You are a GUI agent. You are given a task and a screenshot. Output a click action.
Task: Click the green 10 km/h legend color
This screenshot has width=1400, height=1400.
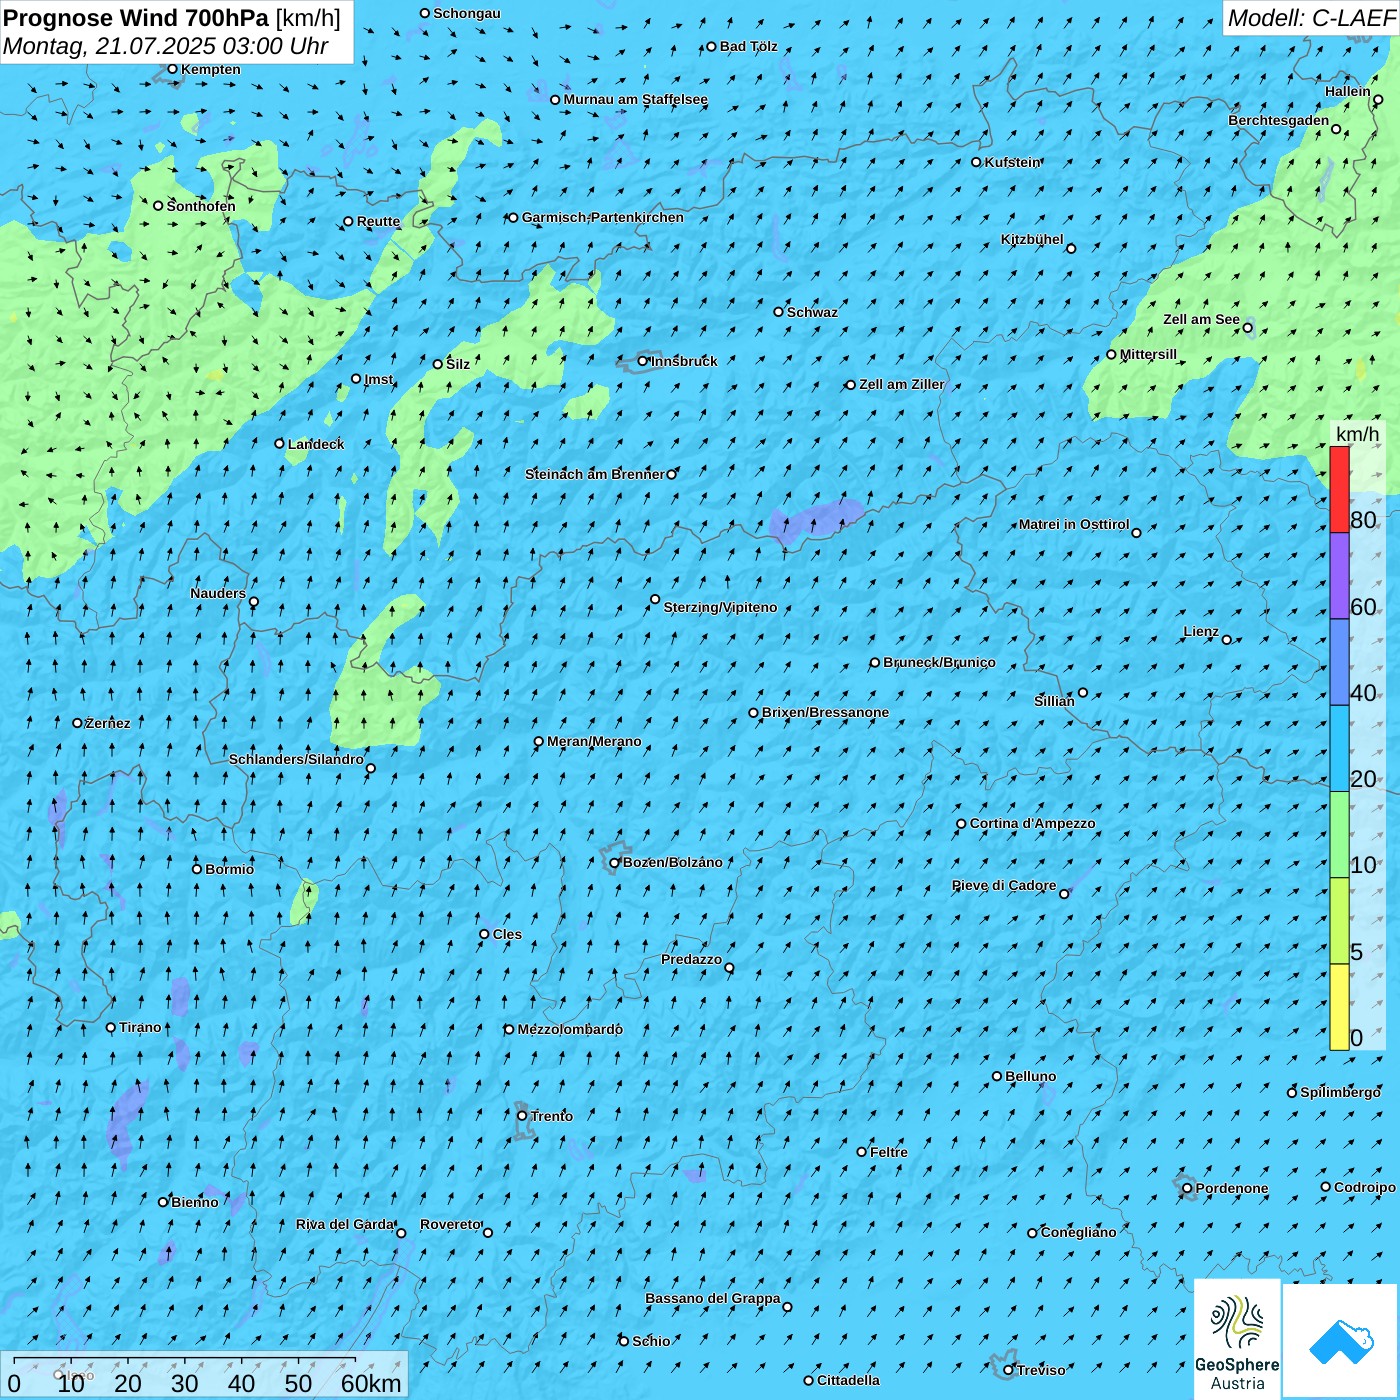[x=1339, y=835]
